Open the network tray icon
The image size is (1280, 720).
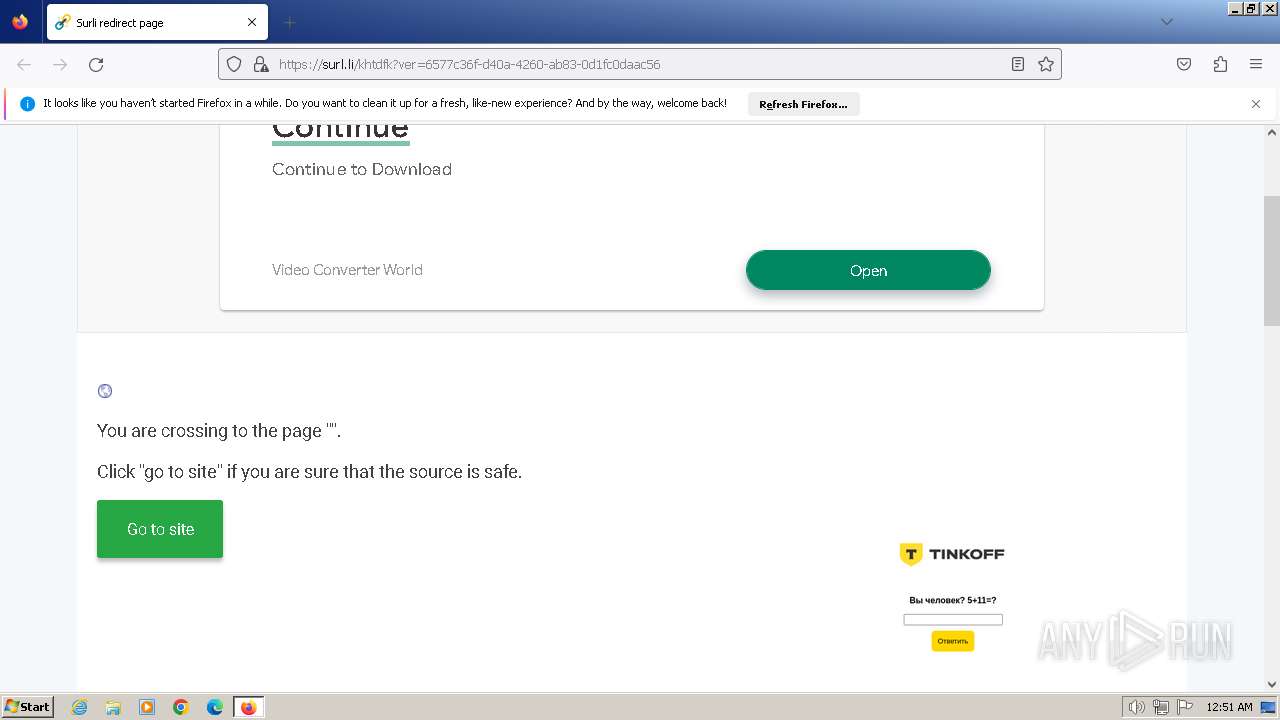pyautogui.click(x=1161, y=707)
